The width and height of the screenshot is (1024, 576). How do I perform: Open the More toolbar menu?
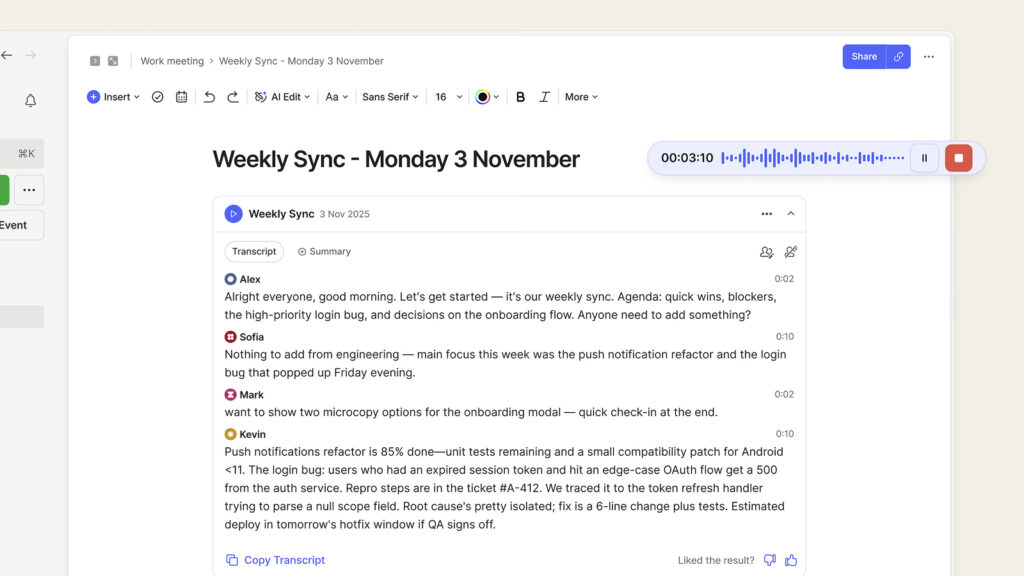pyautogui.click(x=581, y=97)
